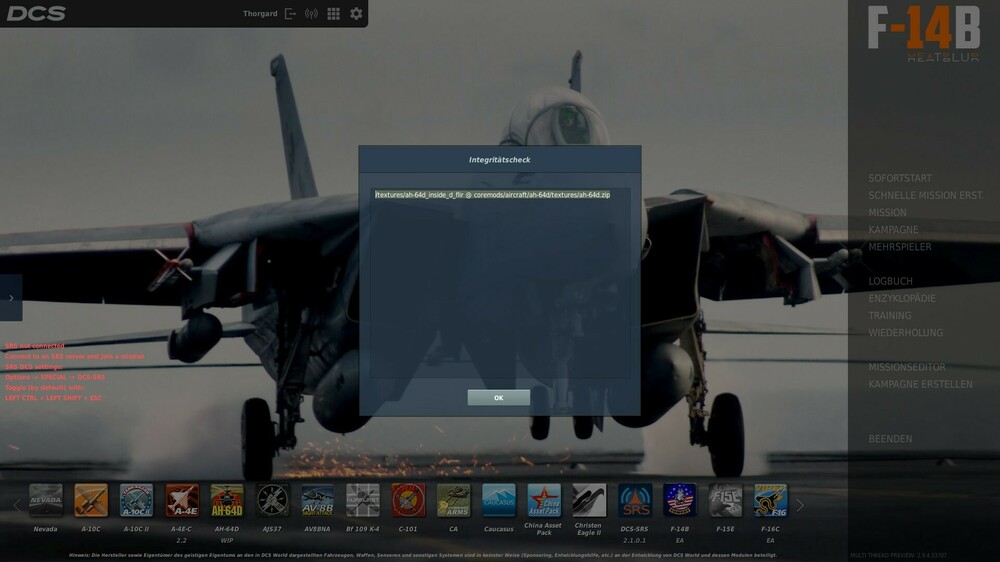Click the highlighted ah-64d texture path entry
Image resolution: width=1000 pixels, height=562 pixels.
pos(492,195)
